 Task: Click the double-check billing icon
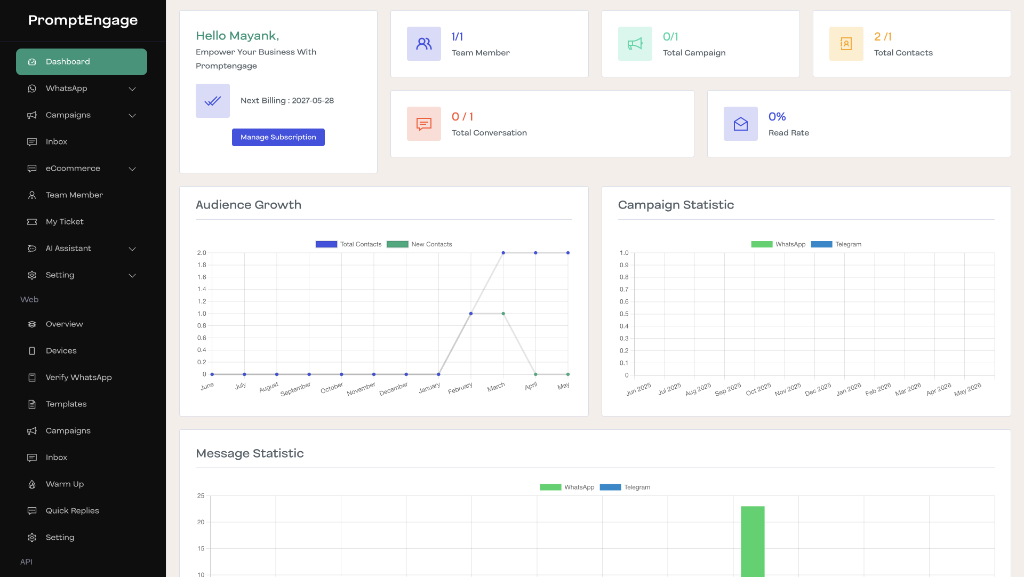coord(213,101)
